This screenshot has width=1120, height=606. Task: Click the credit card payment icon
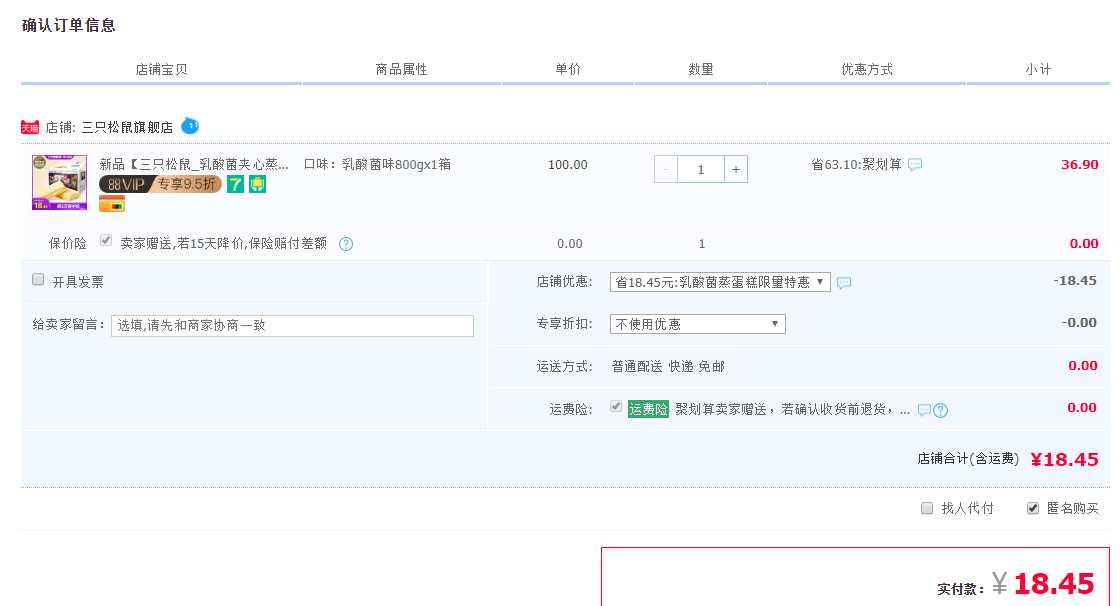[x=112, y=204]
